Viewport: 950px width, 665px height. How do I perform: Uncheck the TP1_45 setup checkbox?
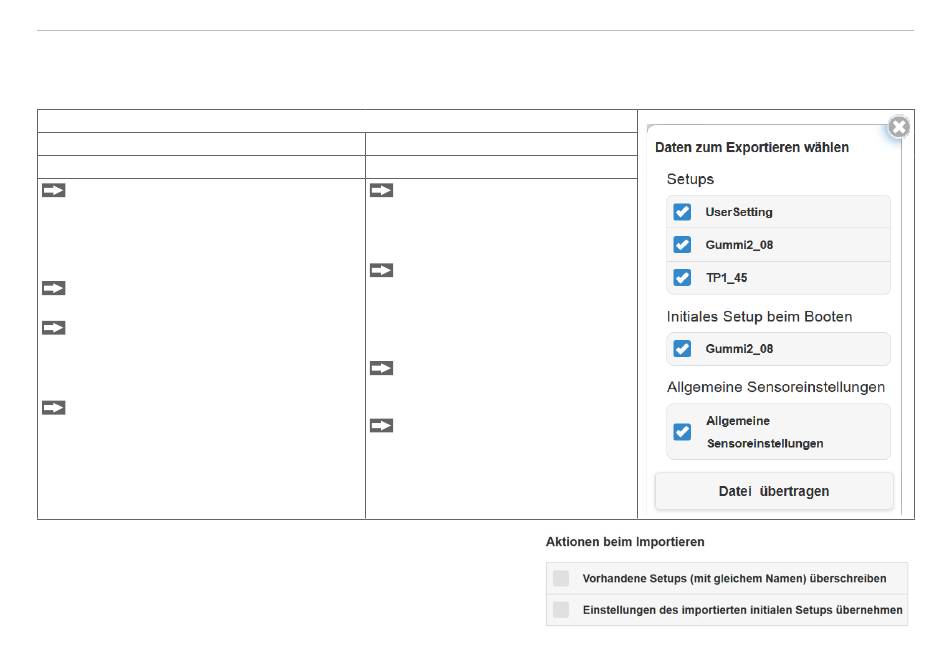pyautogui.click(x=682, y=277)
